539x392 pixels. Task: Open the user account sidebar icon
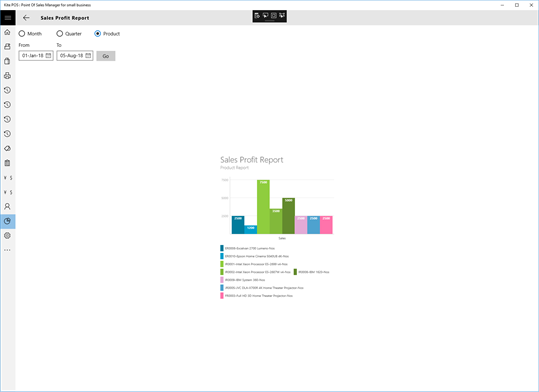[x=7, y=206]
